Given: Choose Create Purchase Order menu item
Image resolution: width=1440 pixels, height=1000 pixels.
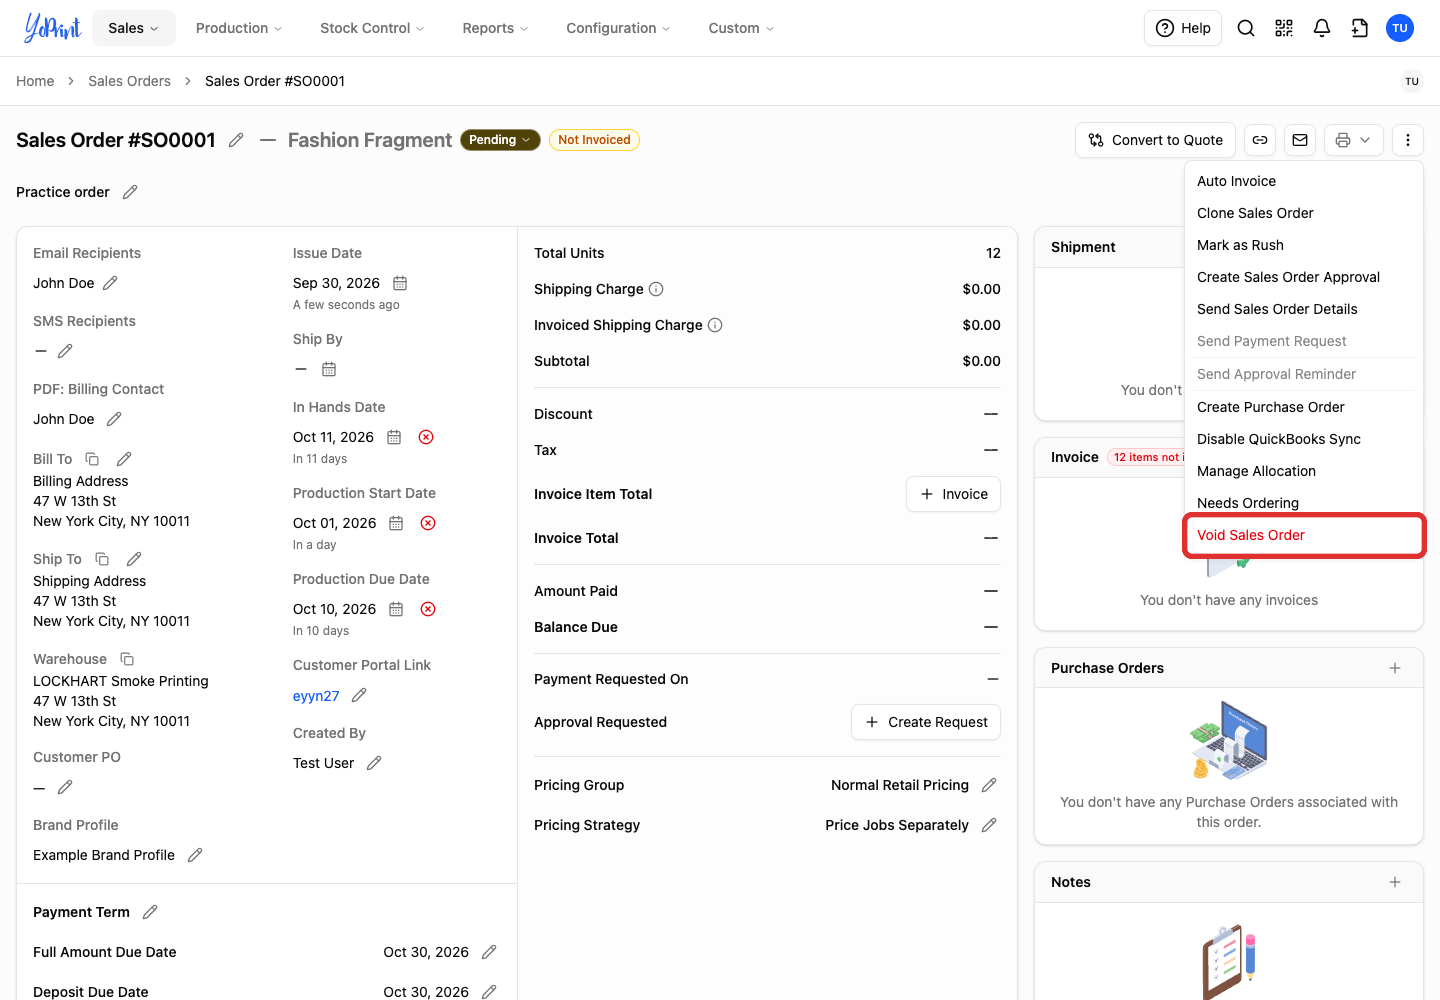Looking at the screenshot, I should 1304,407.
